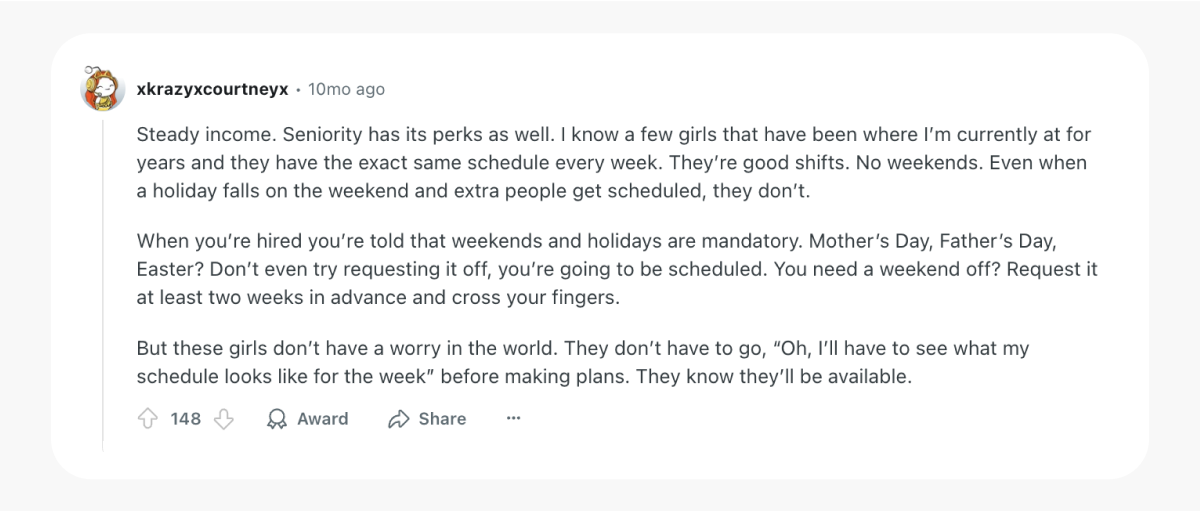Downvote the comment with the down arrow

[x=224, y=419]
